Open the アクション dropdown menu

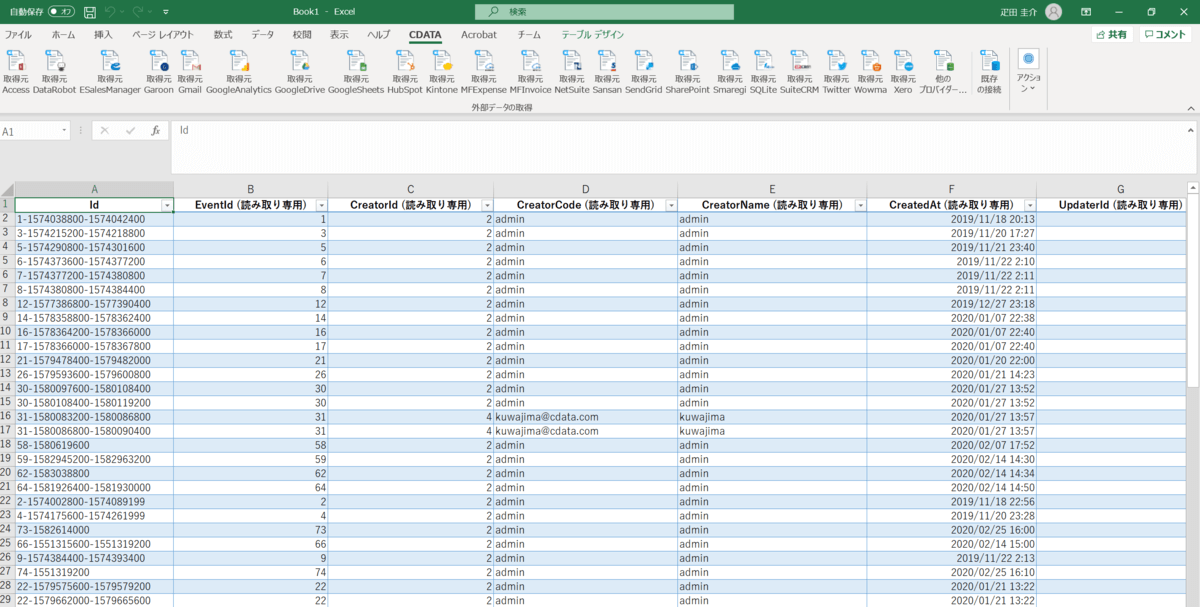1028,70
